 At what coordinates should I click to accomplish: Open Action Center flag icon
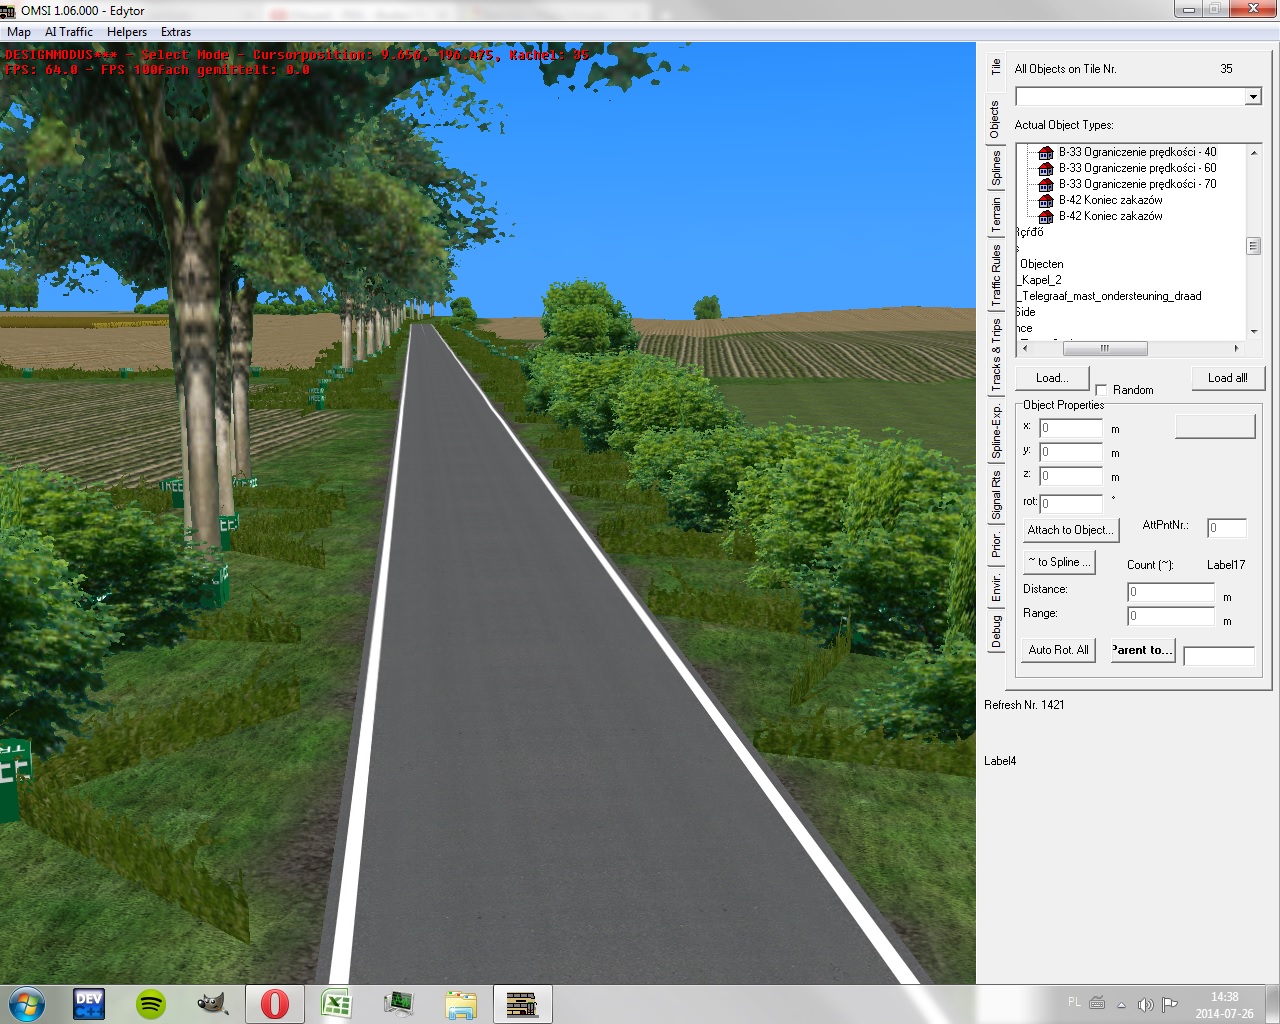[x=1170, y=1004]
